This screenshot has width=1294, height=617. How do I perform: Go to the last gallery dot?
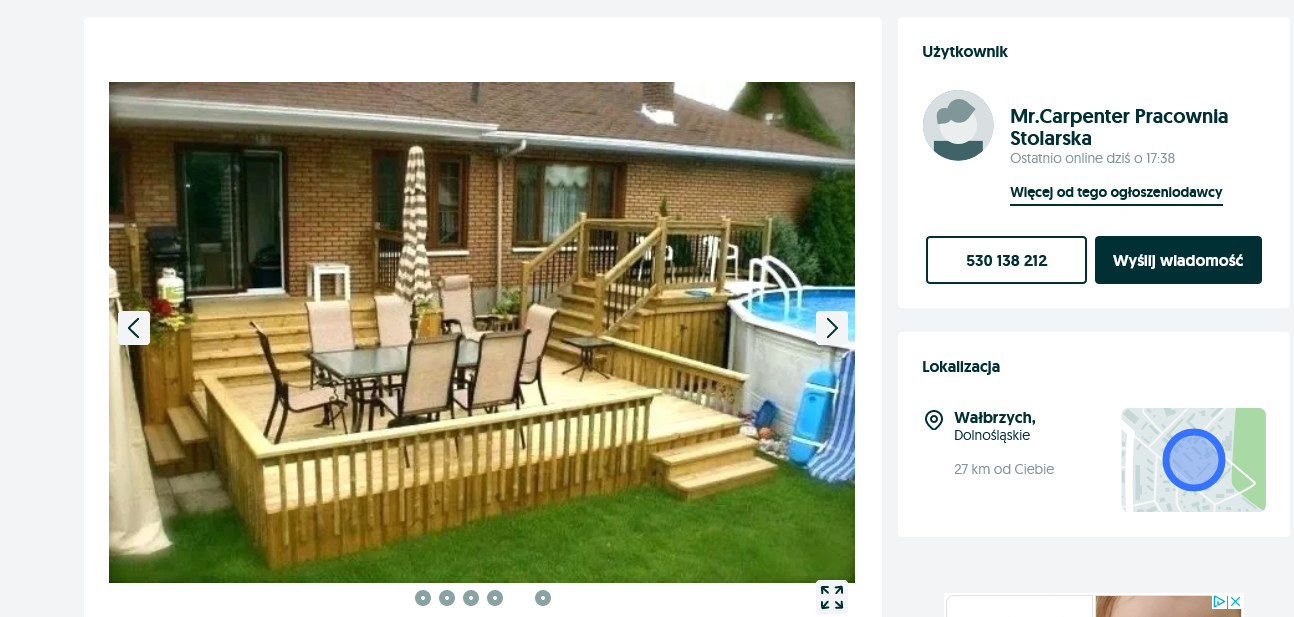point(543,598)
